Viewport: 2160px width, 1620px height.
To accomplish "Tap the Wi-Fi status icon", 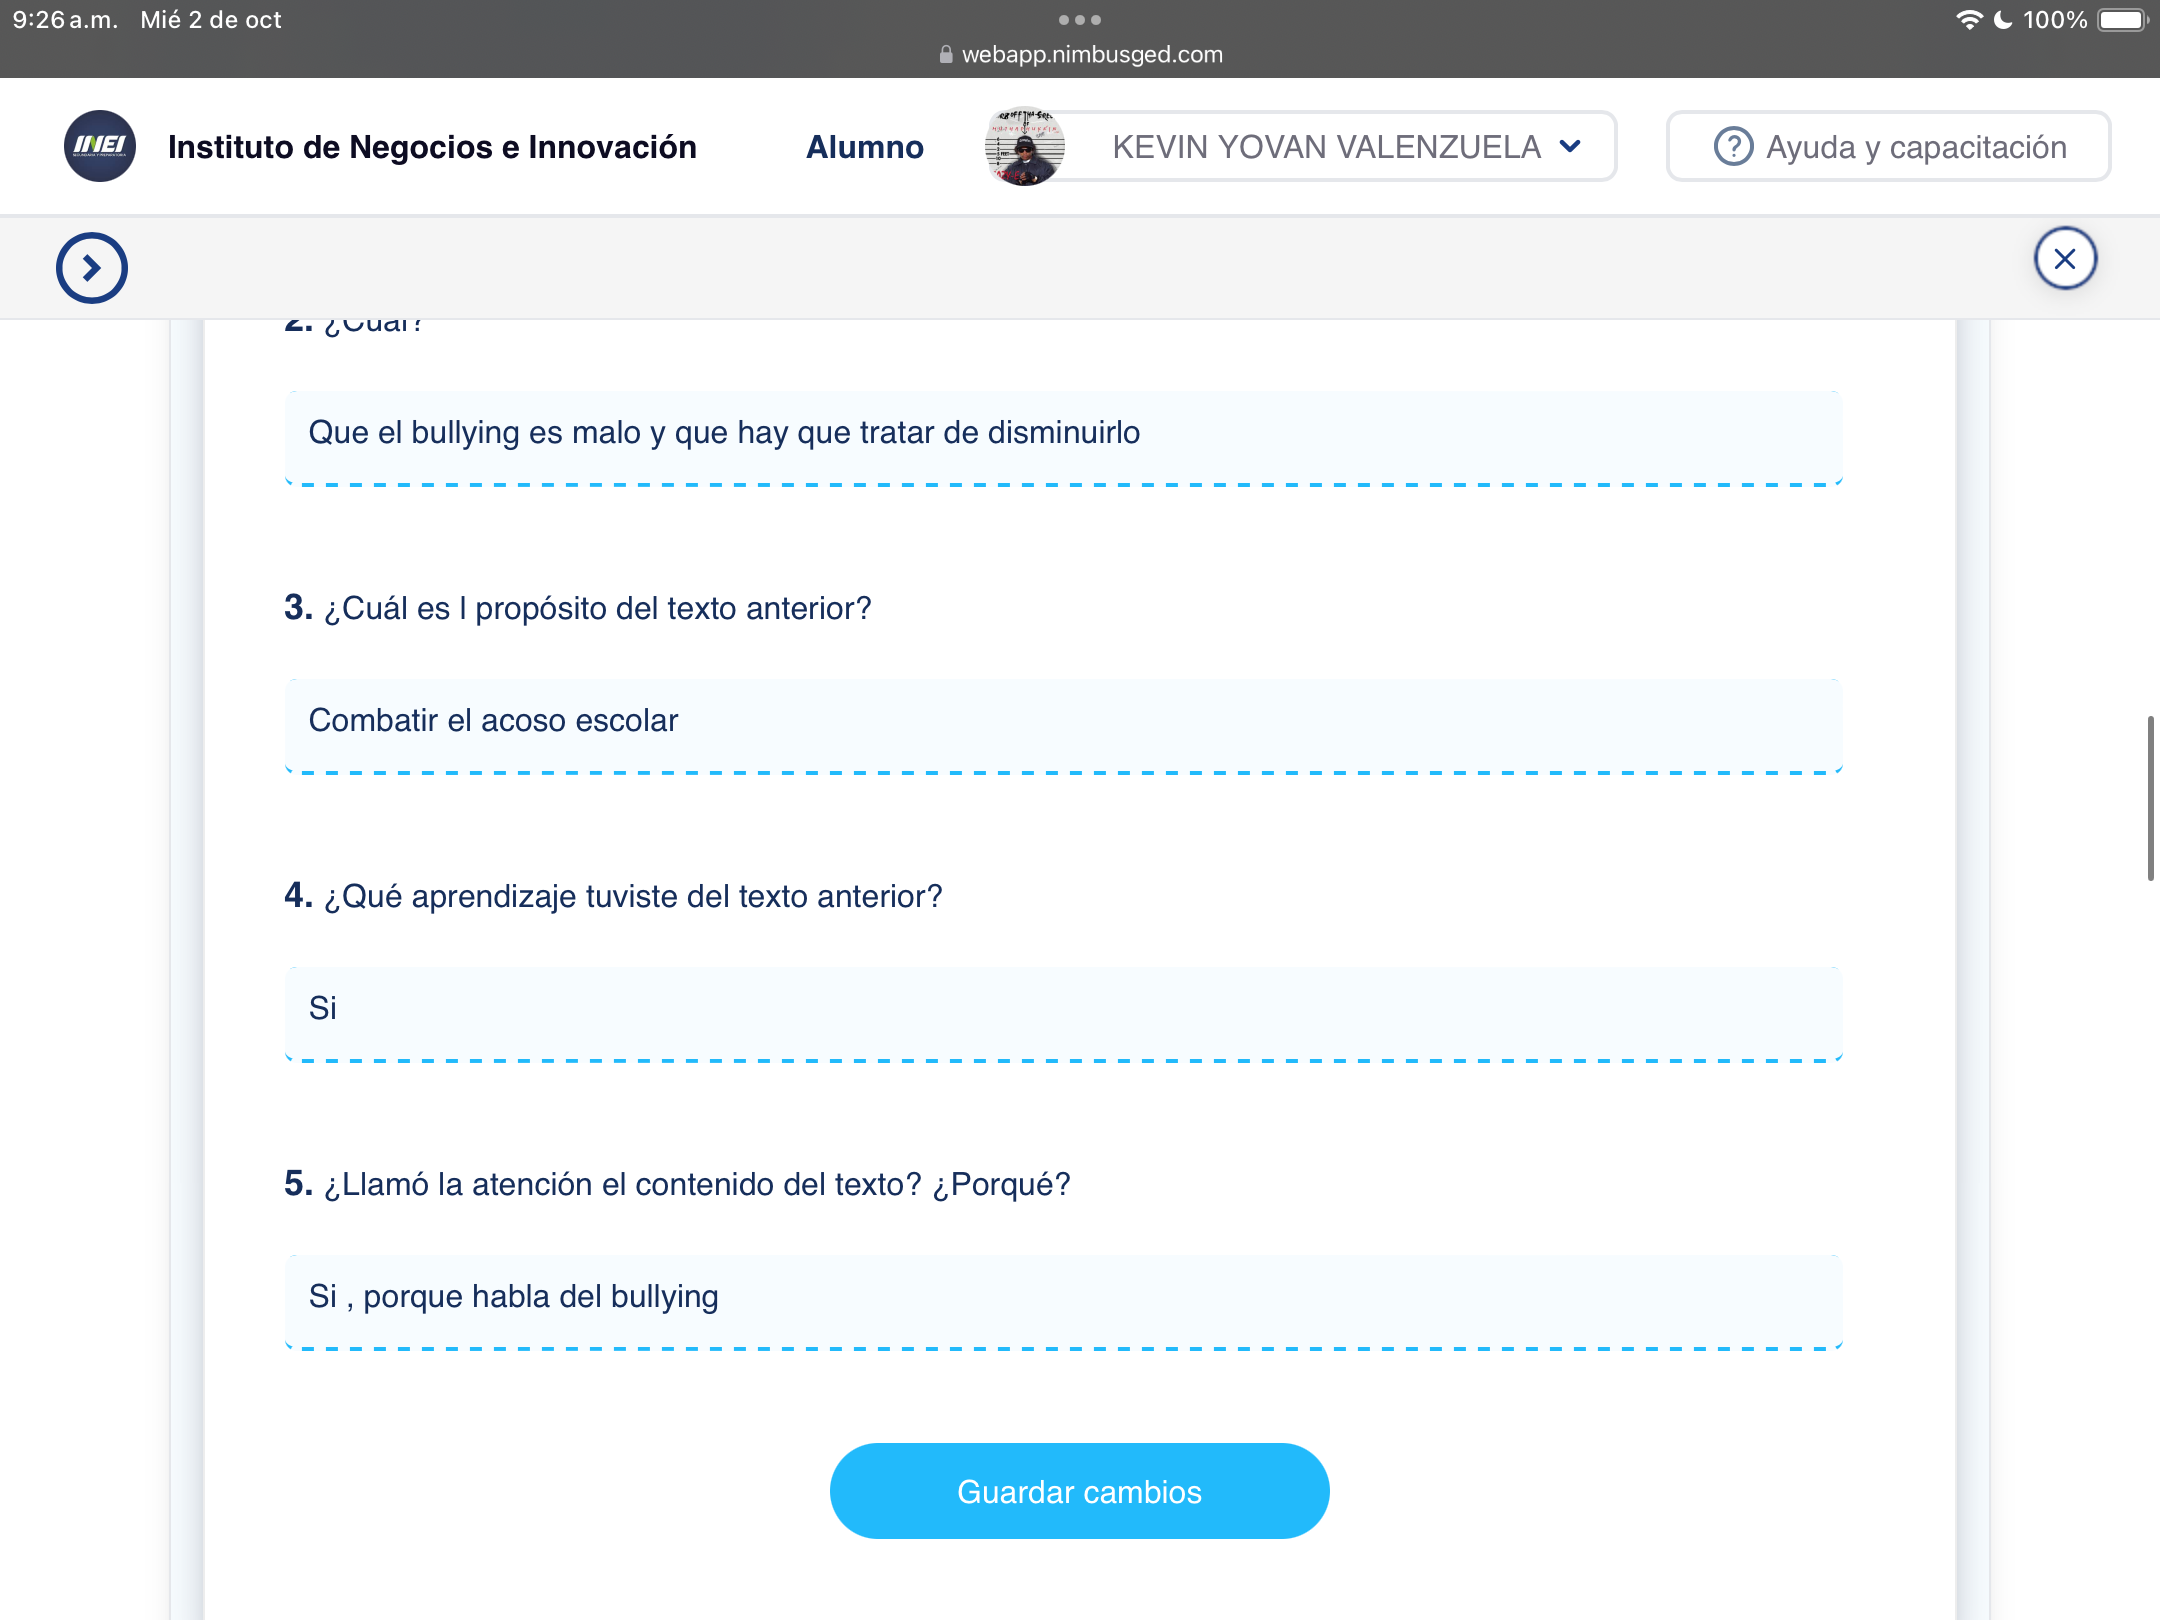I will [1969, 20].
